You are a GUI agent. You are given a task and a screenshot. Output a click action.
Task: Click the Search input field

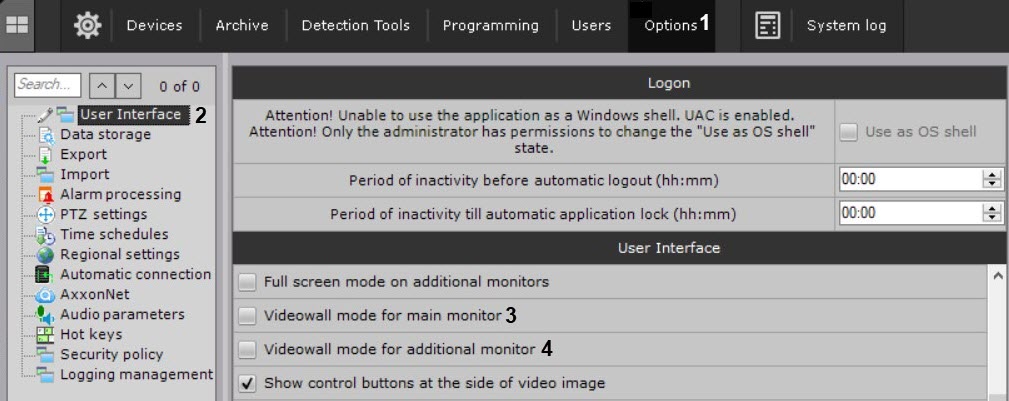click(x=48, y=86)
